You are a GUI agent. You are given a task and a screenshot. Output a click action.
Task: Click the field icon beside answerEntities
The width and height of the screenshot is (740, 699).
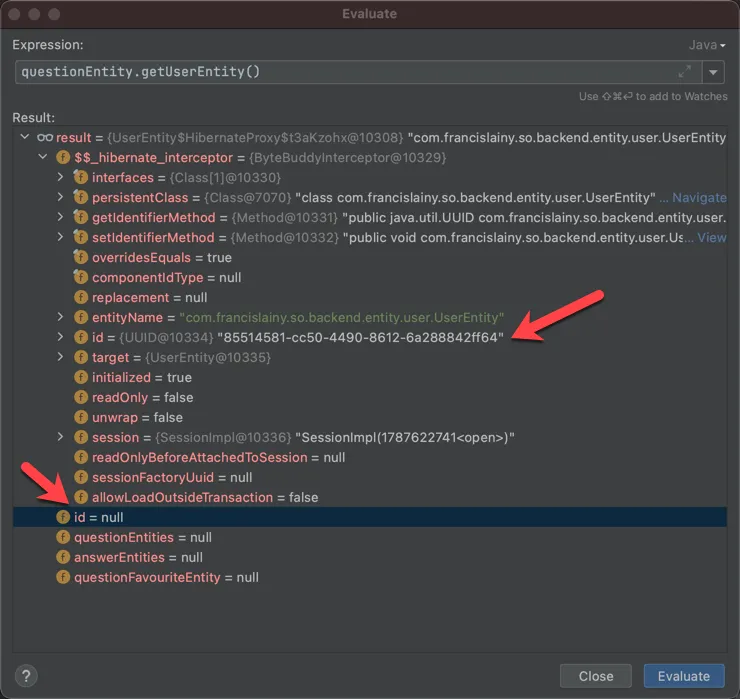click(x=63, y=557)
